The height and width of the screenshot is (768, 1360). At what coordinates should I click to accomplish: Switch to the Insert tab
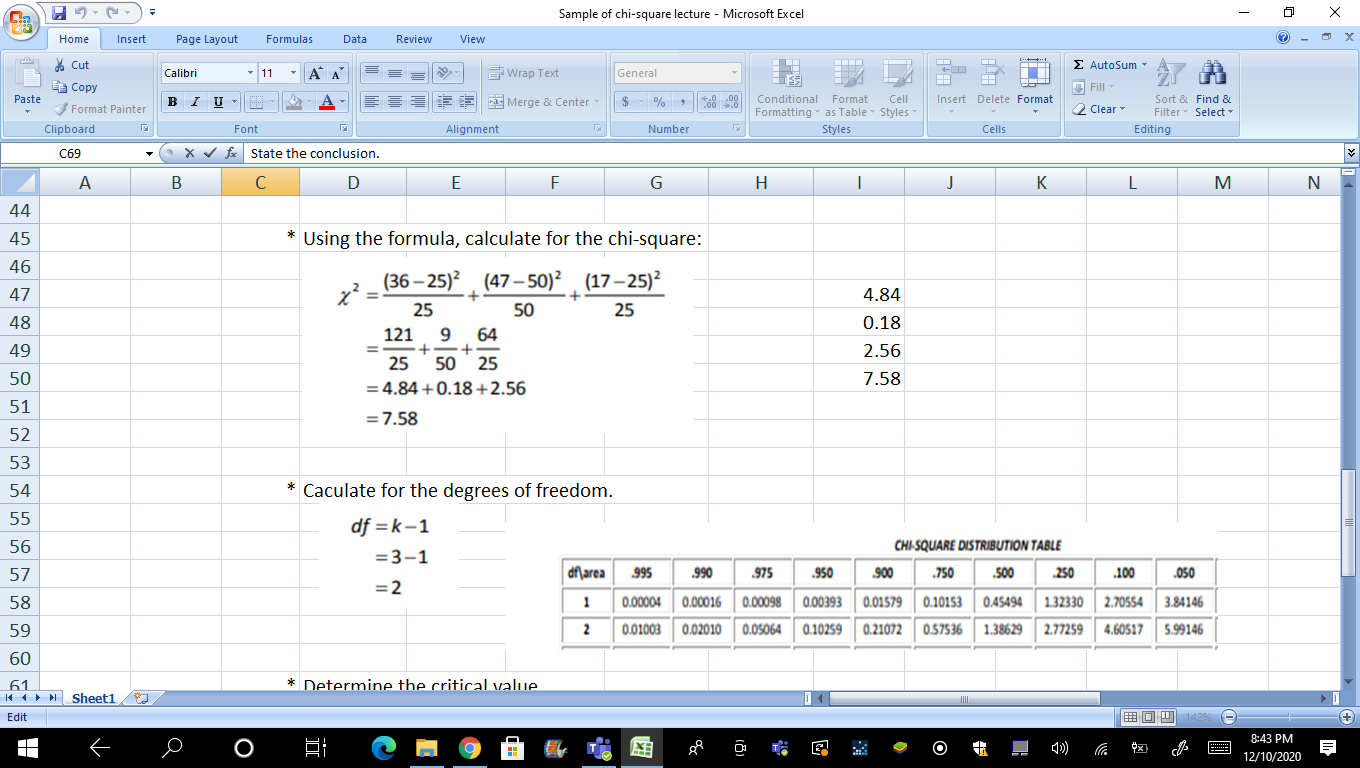[x=131, y=39]
